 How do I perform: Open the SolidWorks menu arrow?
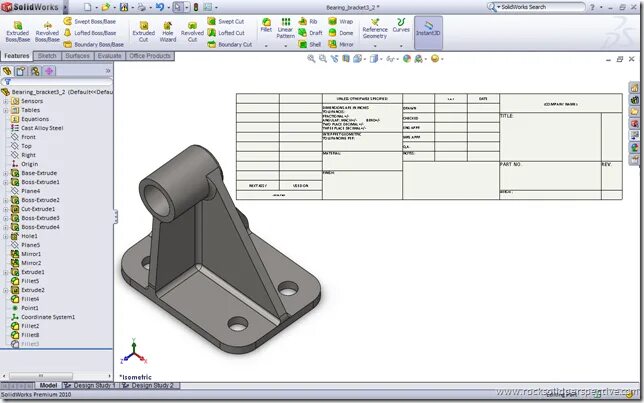(65, 7)
